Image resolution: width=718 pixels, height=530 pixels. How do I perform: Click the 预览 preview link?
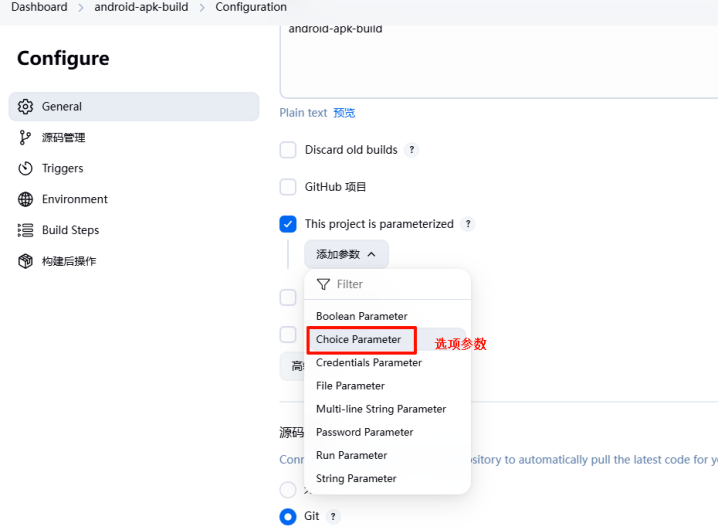tap(344, 113)
